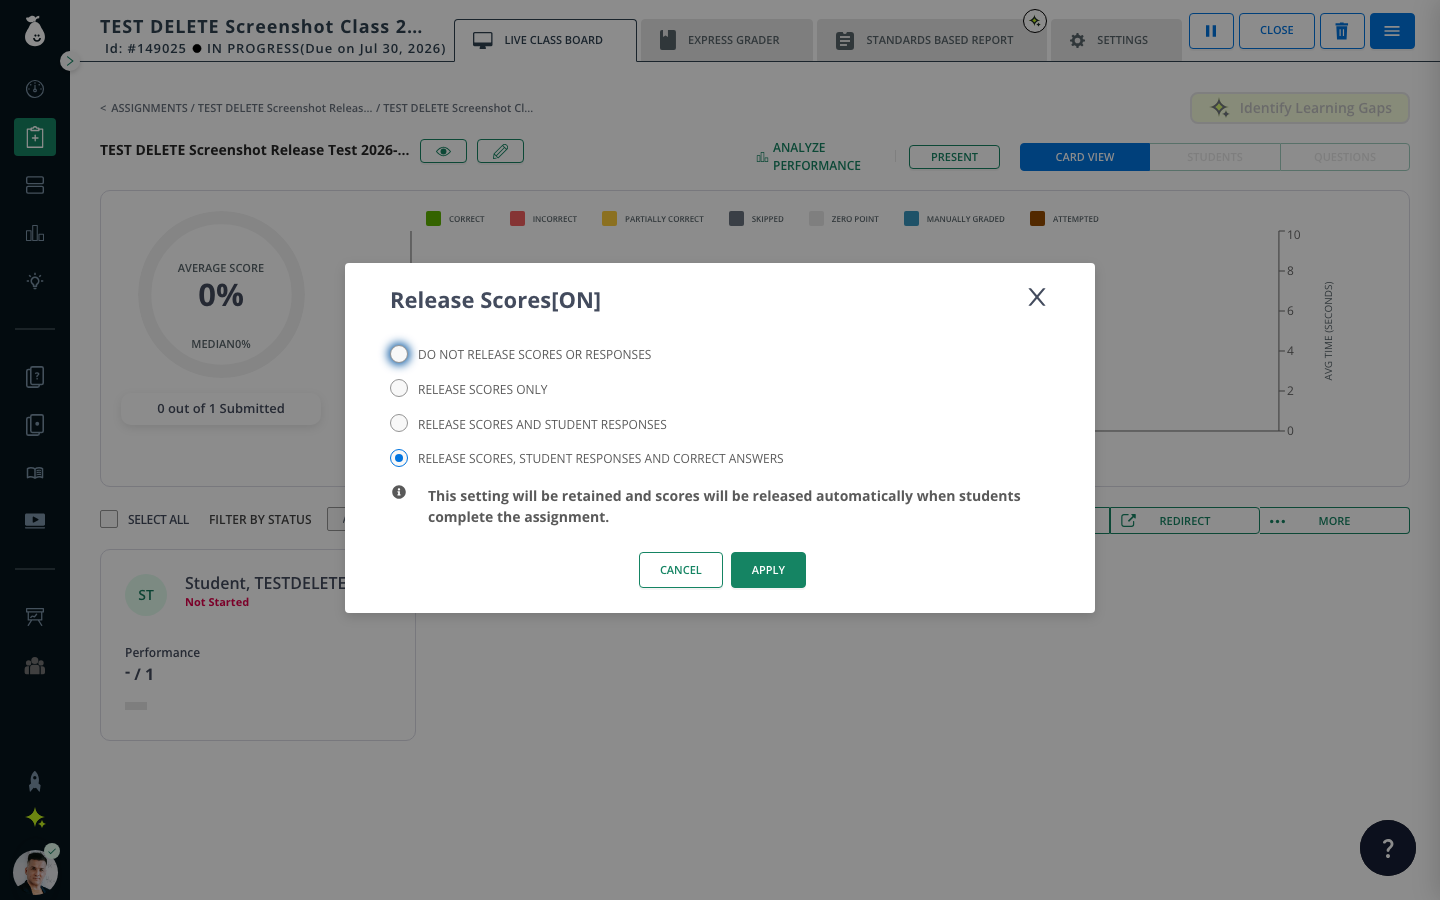Click the REDIRECT button

[x=1184, y=521]
